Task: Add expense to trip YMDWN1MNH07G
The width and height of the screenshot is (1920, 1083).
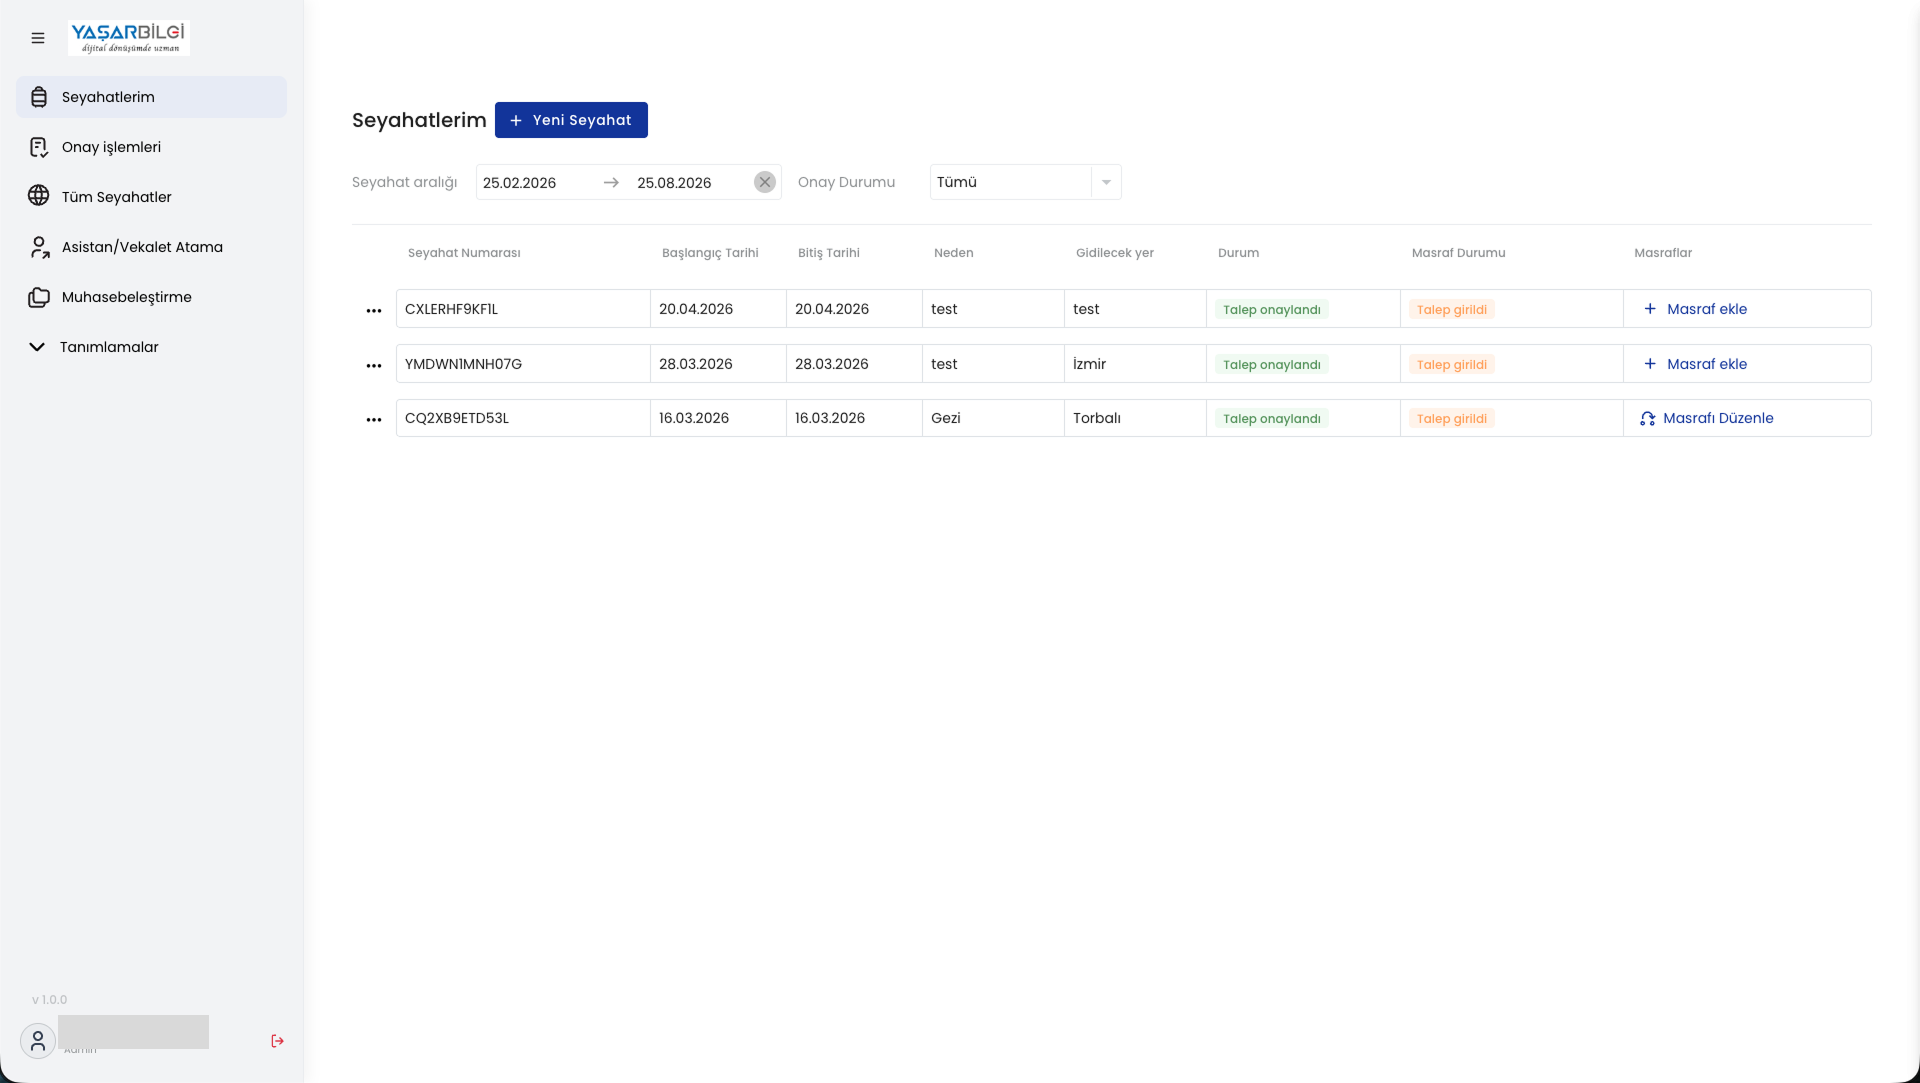Action: tap(1695, 364)
